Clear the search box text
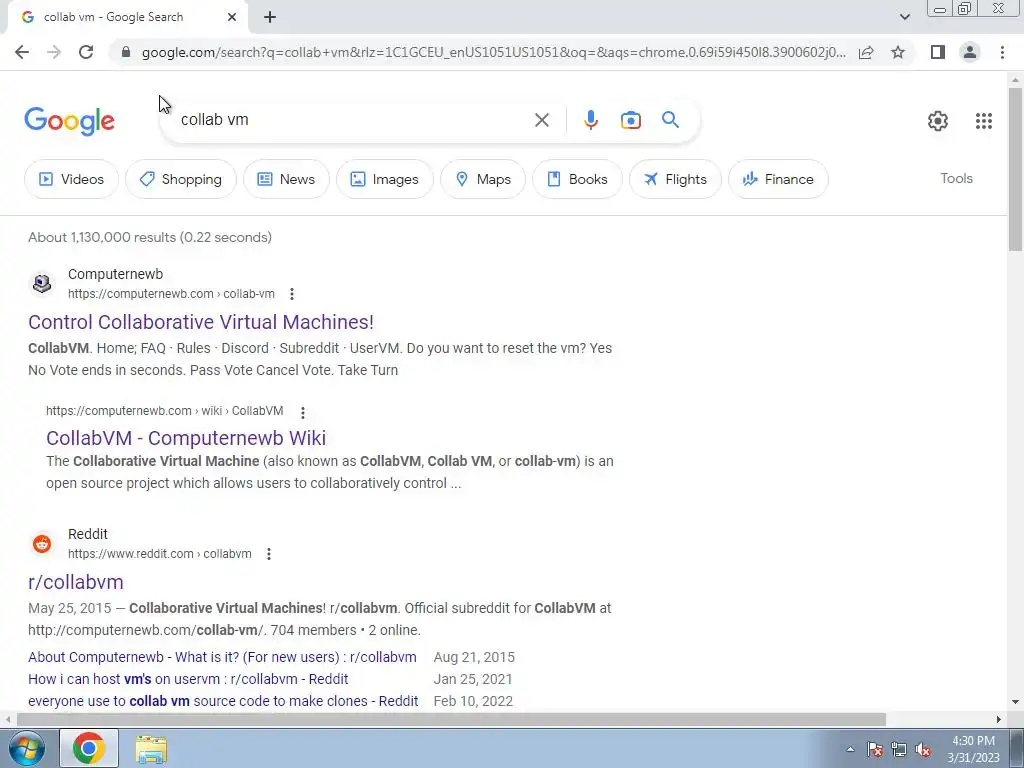Viewport: 1024px width, 768px height. (541, 120)
